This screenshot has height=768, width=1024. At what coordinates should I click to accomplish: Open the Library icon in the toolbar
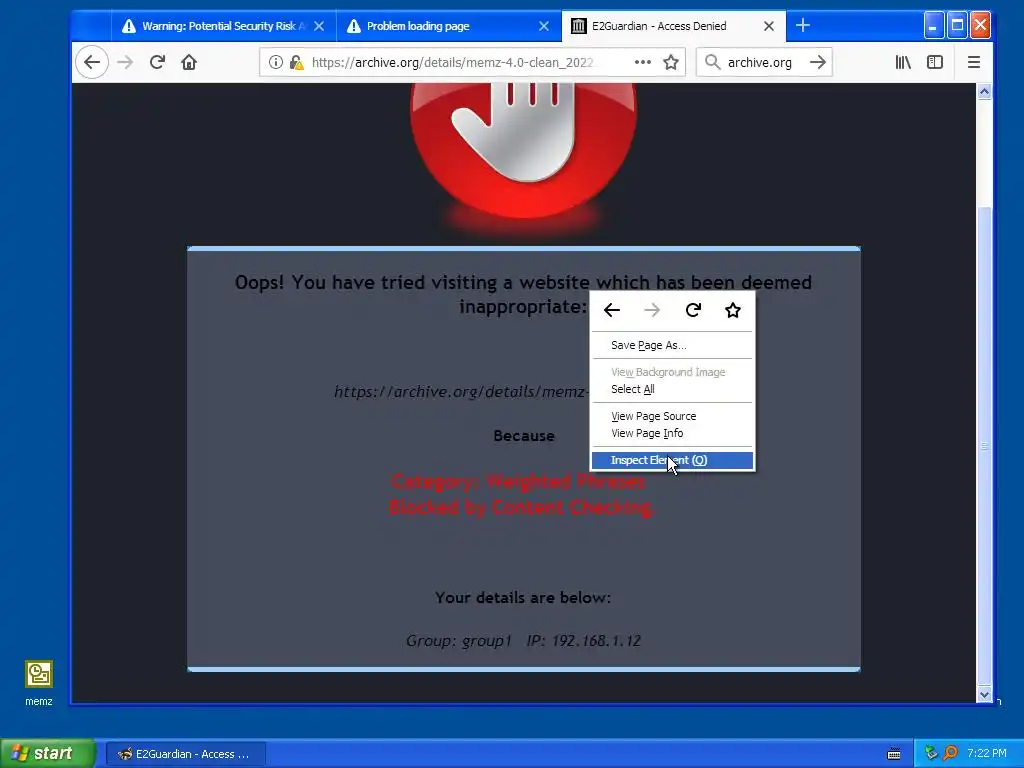point(903,63)
